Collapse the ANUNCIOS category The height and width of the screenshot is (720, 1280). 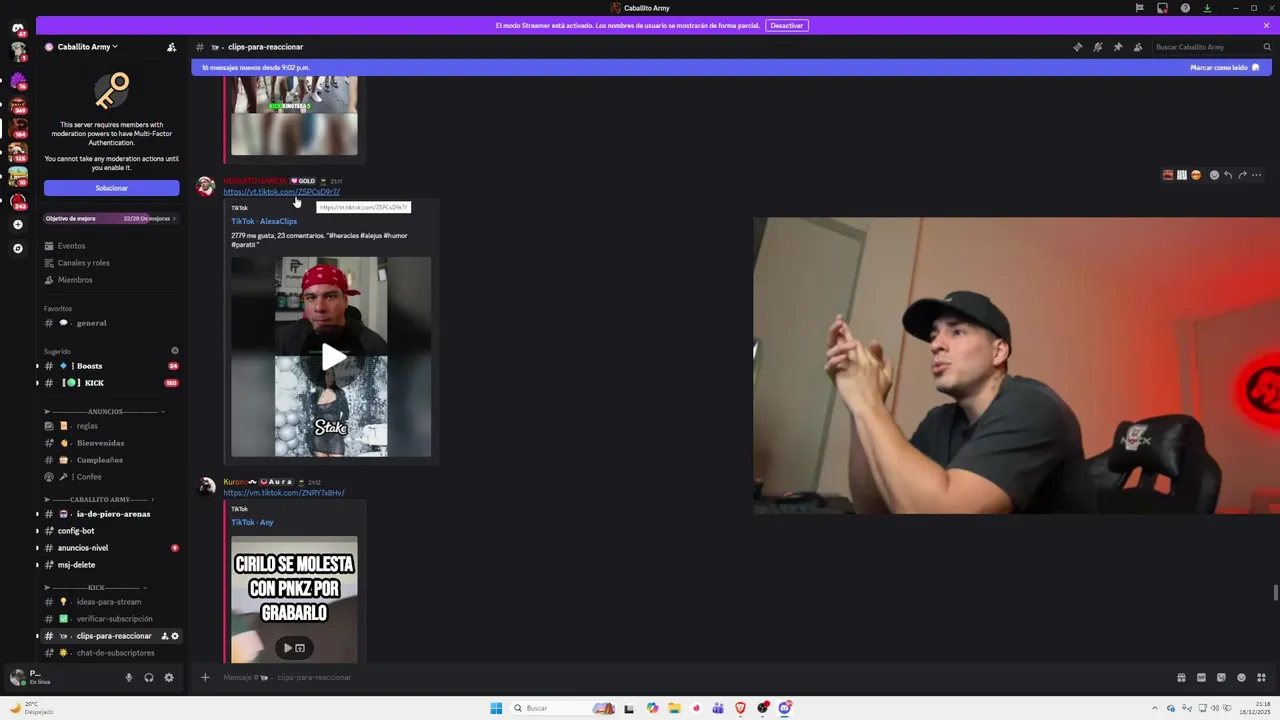105,412
